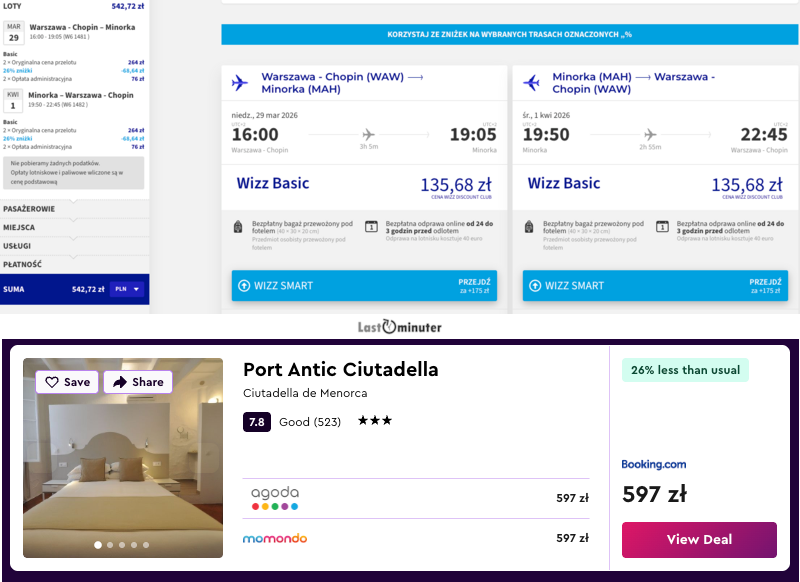800x582 pixels.
Task: Click the Lastminuter logo
Action: pyautogui.click(x=400, y=327)
